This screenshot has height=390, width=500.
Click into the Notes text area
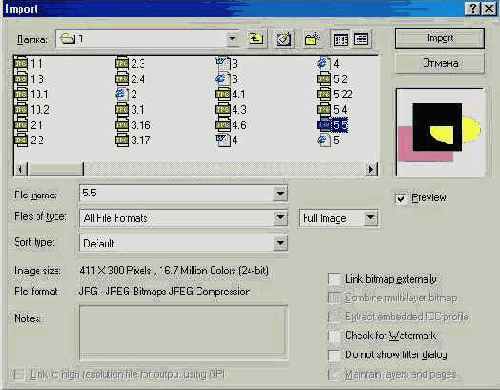183,332
